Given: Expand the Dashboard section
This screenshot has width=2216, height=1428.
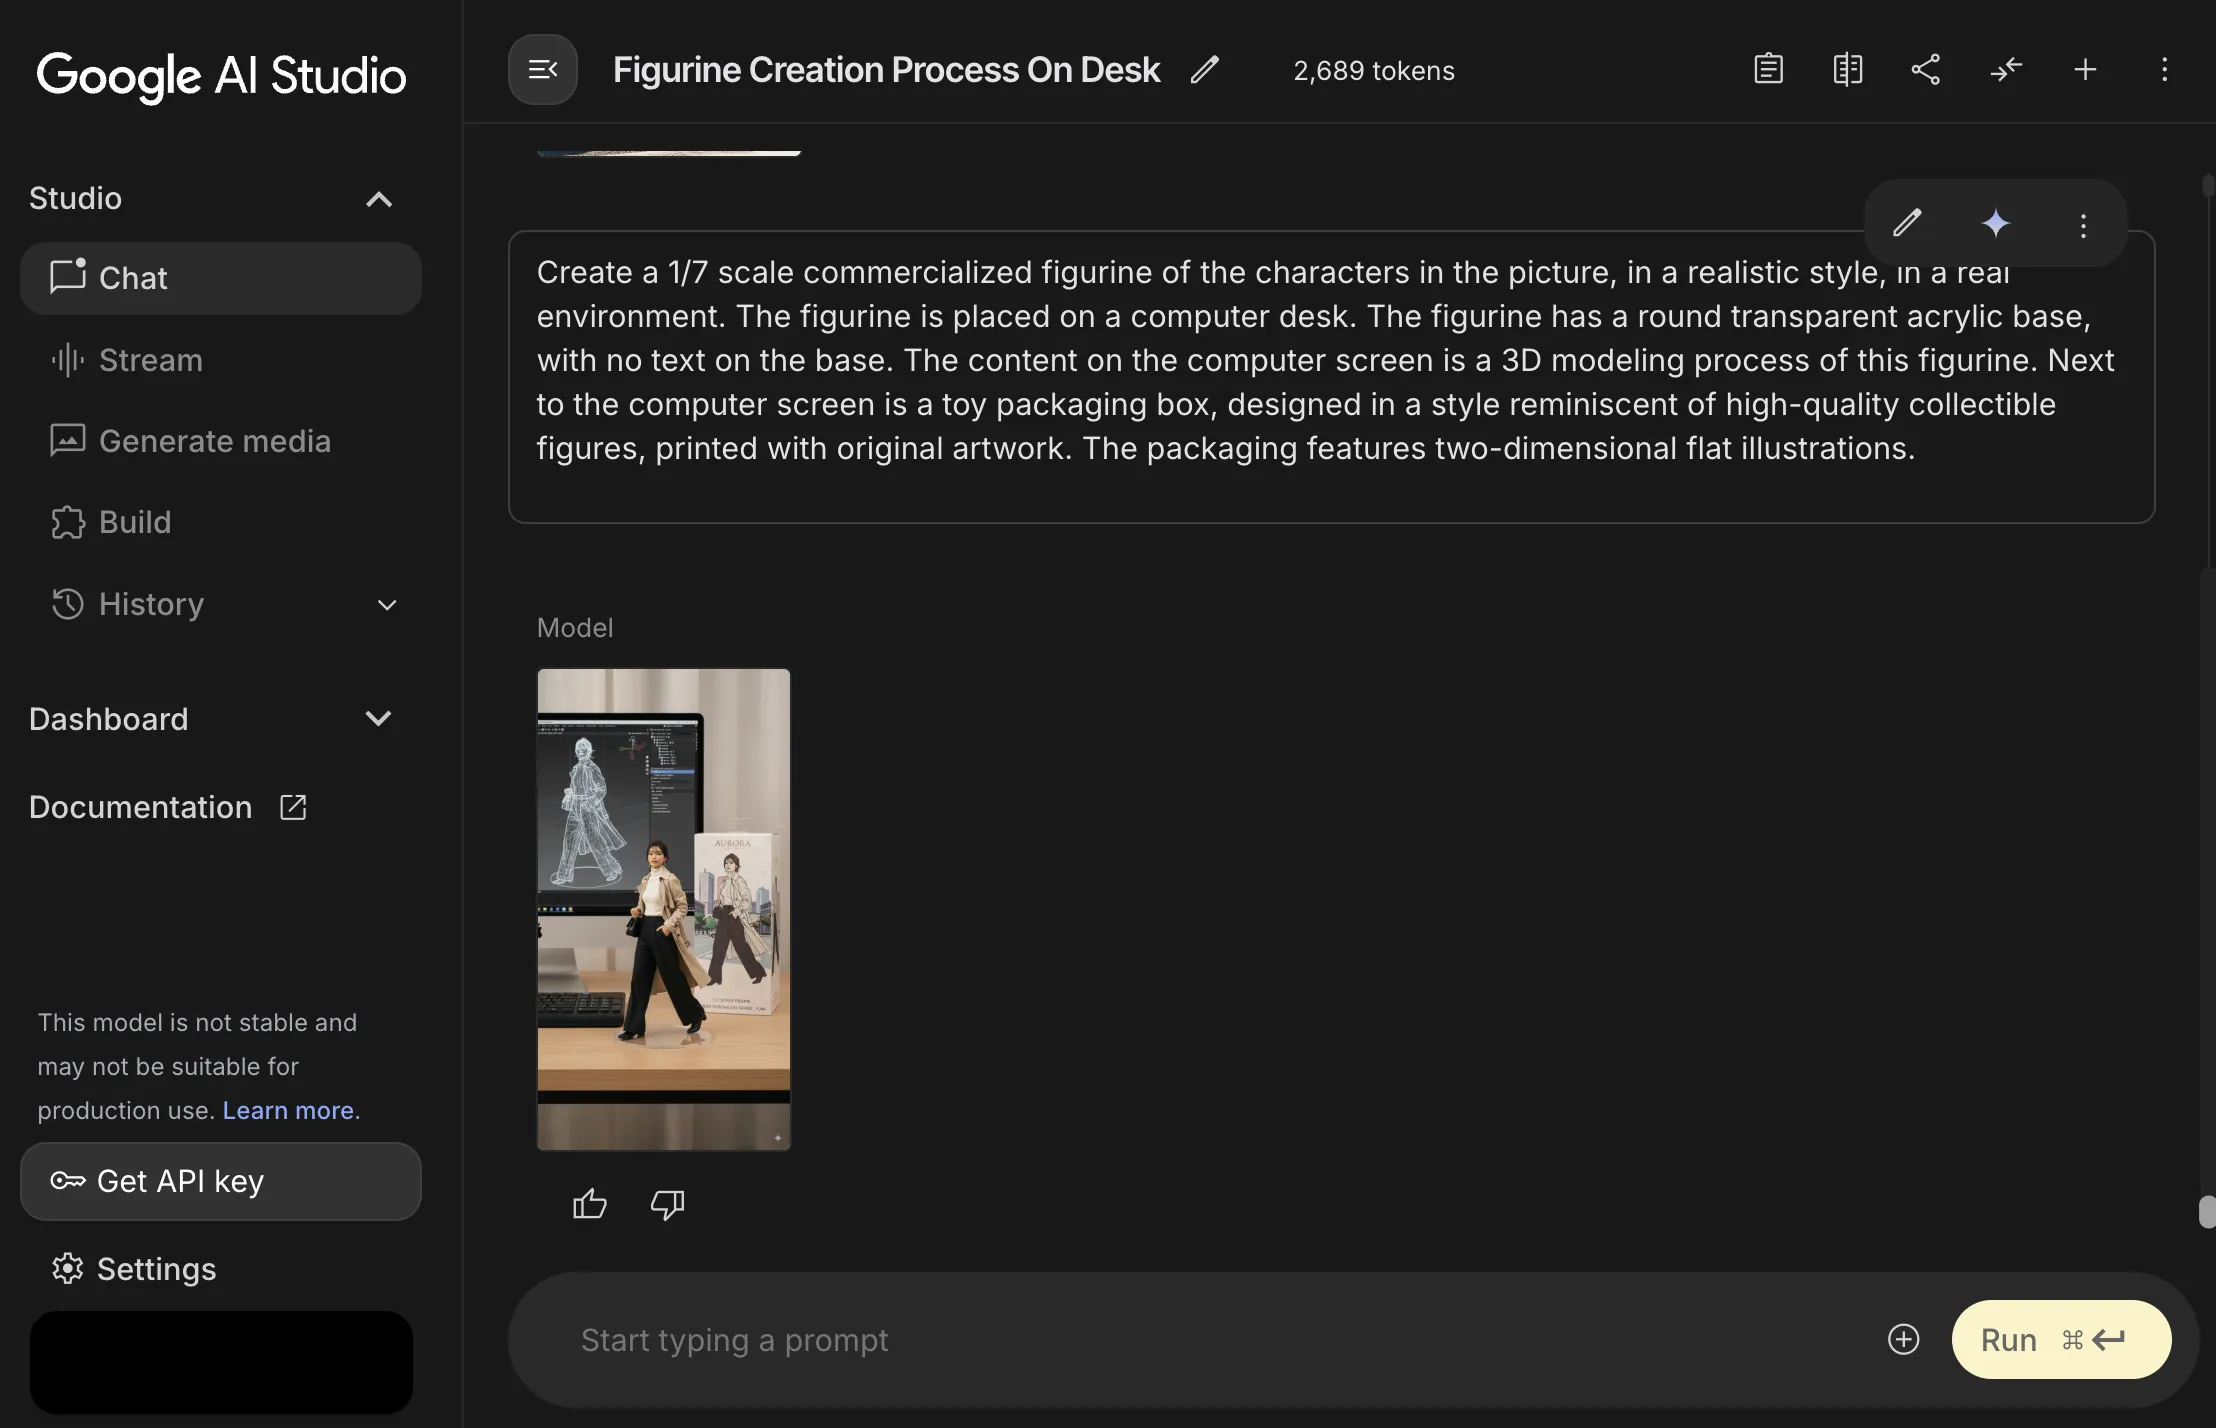Looking at the screenshot, I should pyautogui.click(x=378, y=719).
